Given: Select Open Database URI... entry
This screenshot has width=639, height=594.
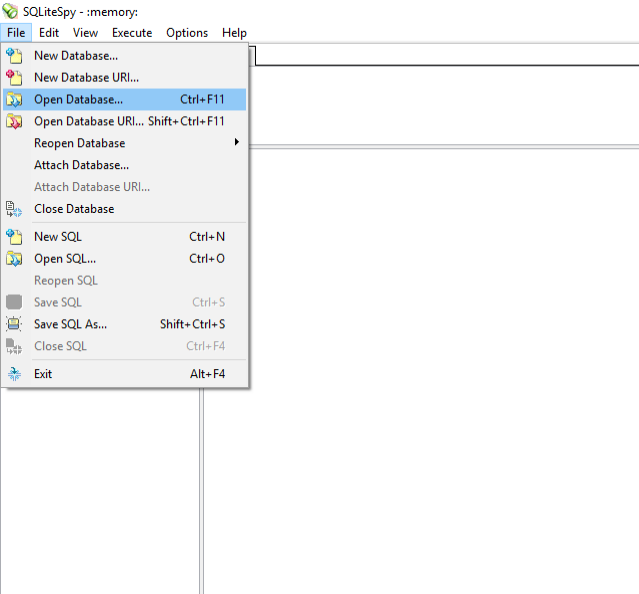Looking at the screenshot, I should point(124,121).
